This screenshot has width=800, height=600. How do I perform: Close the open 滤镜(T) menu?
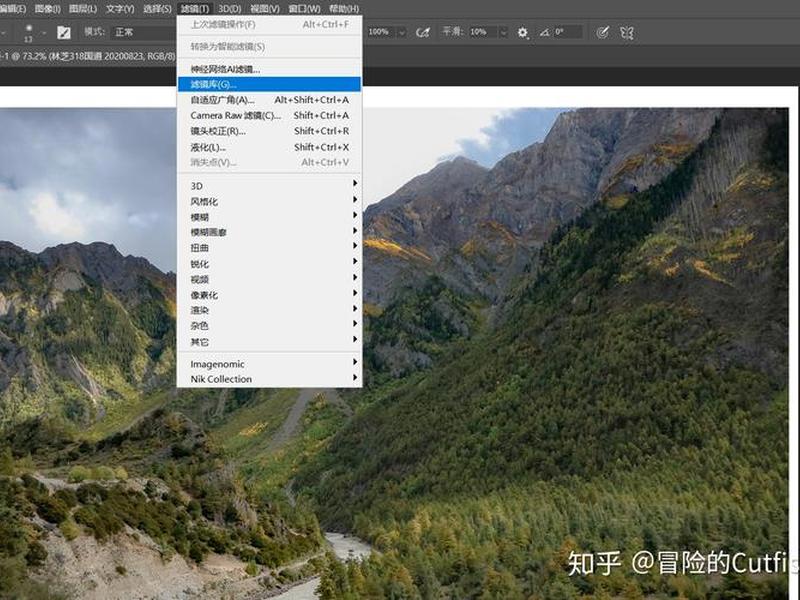pyautogui.click(x=195, y=9)
